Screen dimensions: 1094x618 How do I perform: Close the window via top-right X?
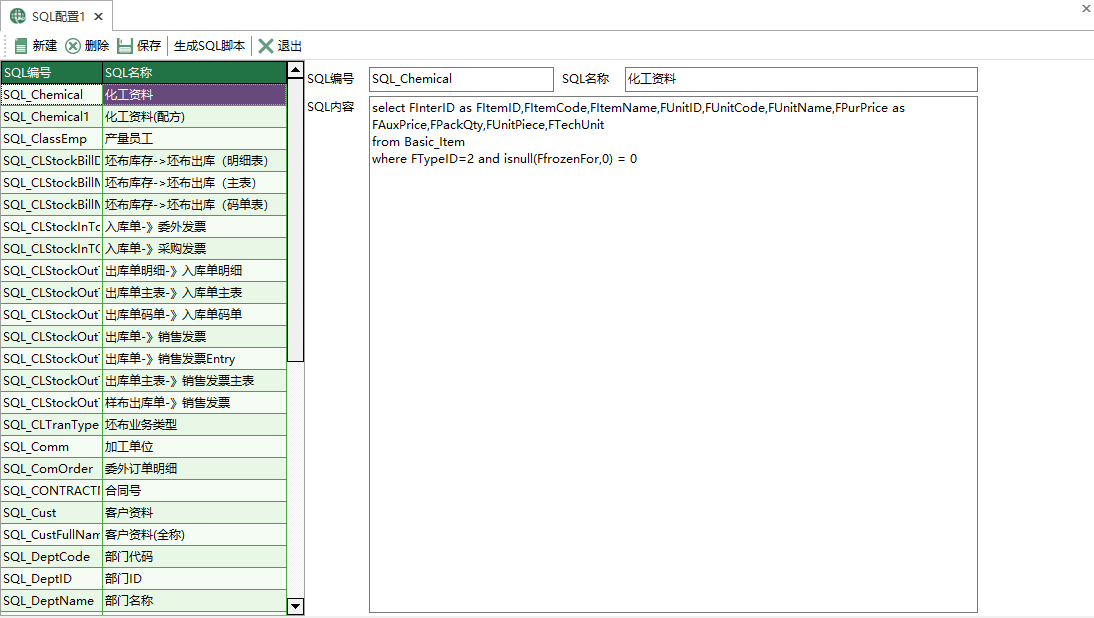(1086, 8)
